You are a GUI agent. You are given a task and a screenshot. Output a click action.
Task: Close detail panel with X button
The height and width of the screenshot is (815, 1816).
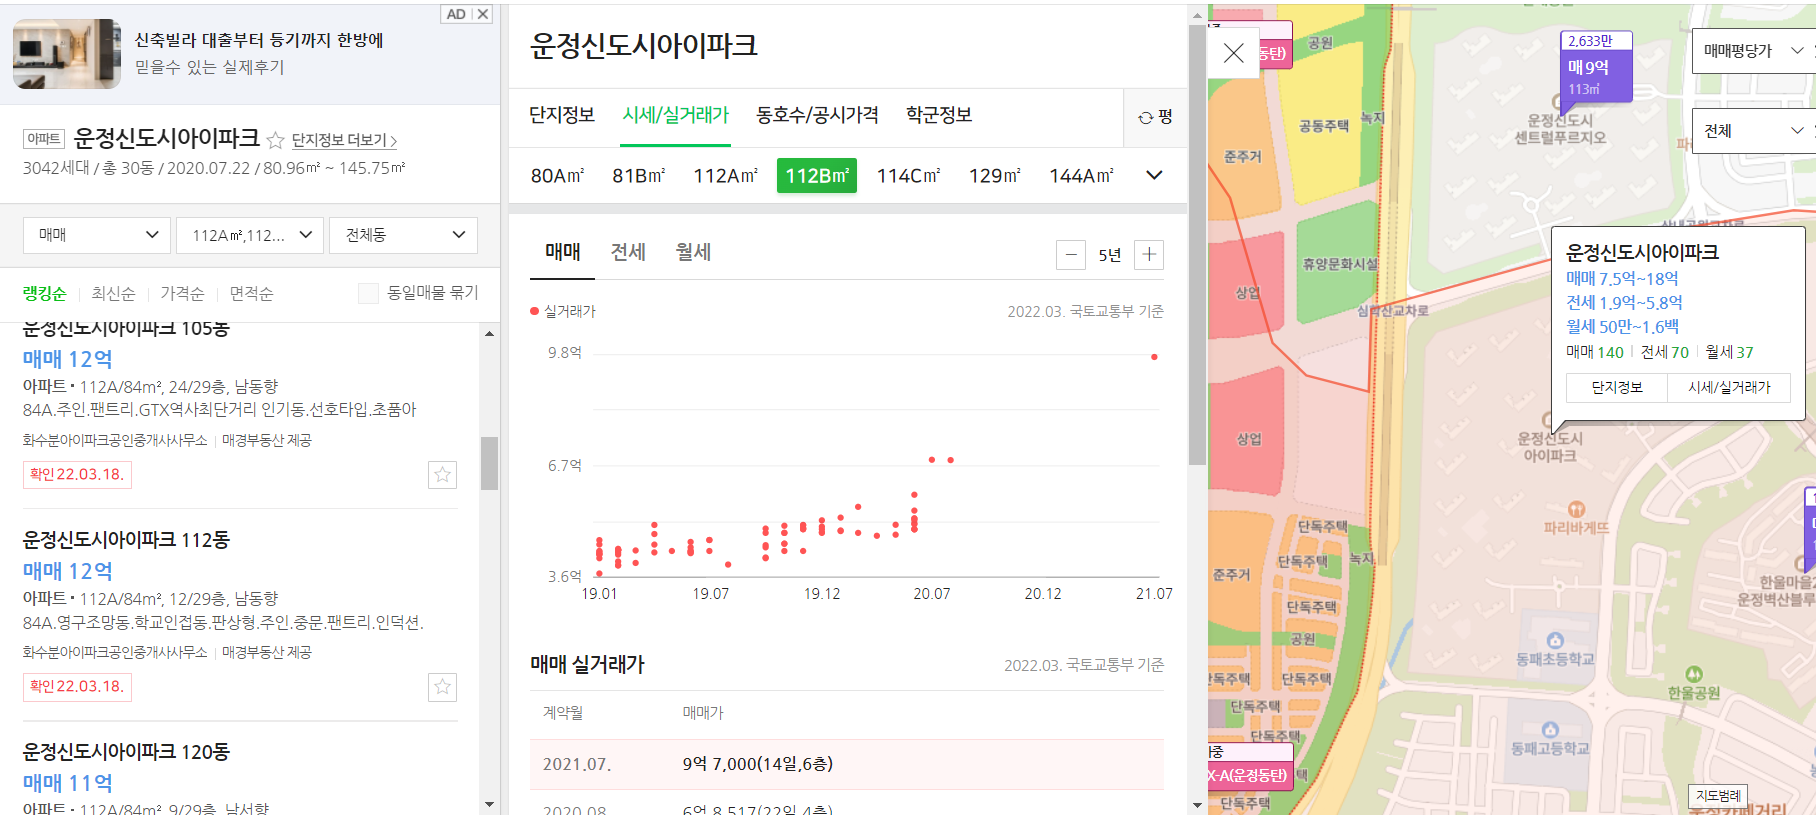point(1234,53)
